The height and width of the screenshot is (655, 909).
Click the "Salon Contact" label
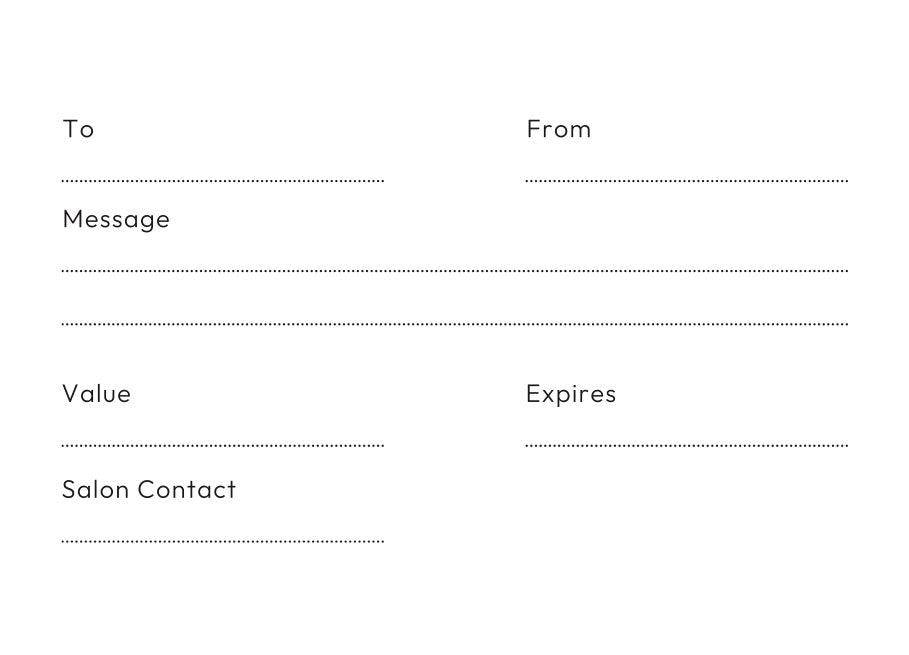point(149,489)
